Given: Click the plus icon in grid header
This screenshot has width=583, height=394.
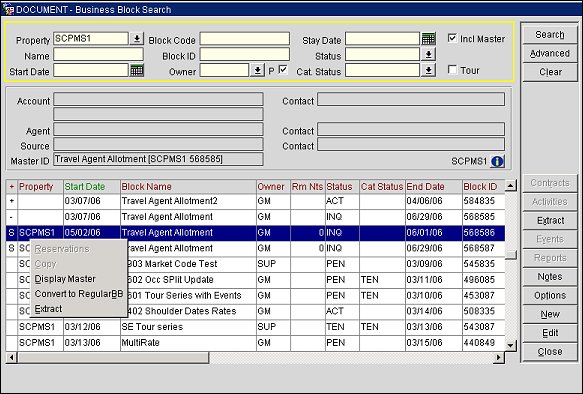Looking at the screenshot, I should point(12,187).
